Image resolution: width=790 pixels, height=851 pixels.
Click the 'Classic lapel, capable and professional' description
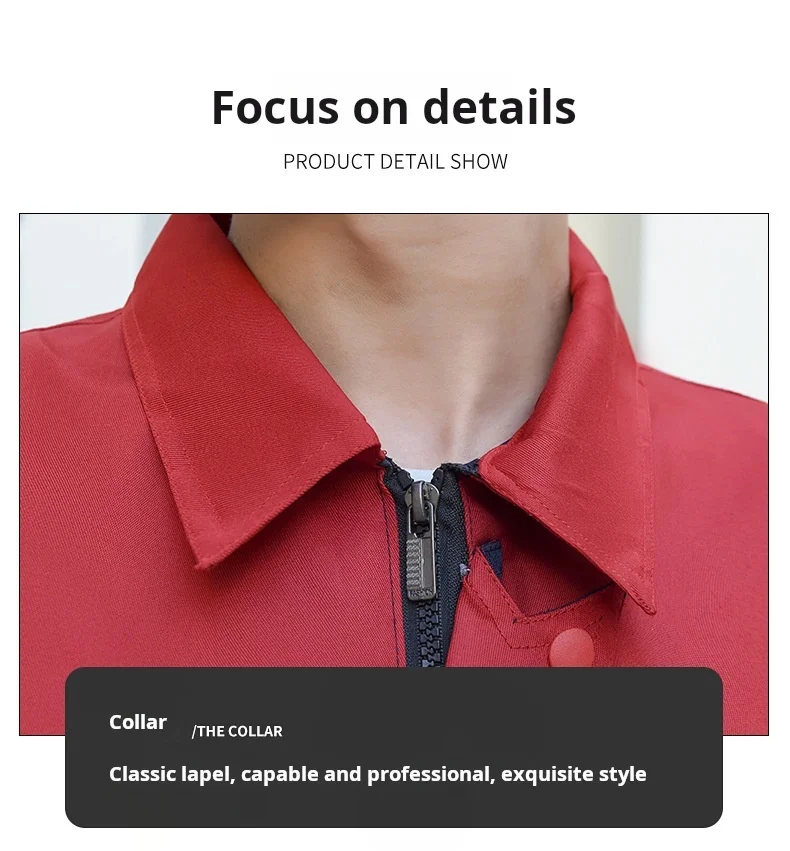tap(302, 774)
